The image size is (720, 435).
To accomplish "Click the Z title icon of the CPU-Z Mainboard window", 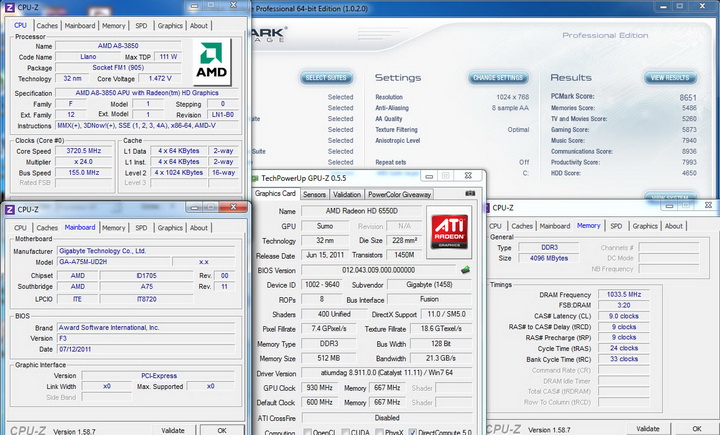I will tap(10, 209).
